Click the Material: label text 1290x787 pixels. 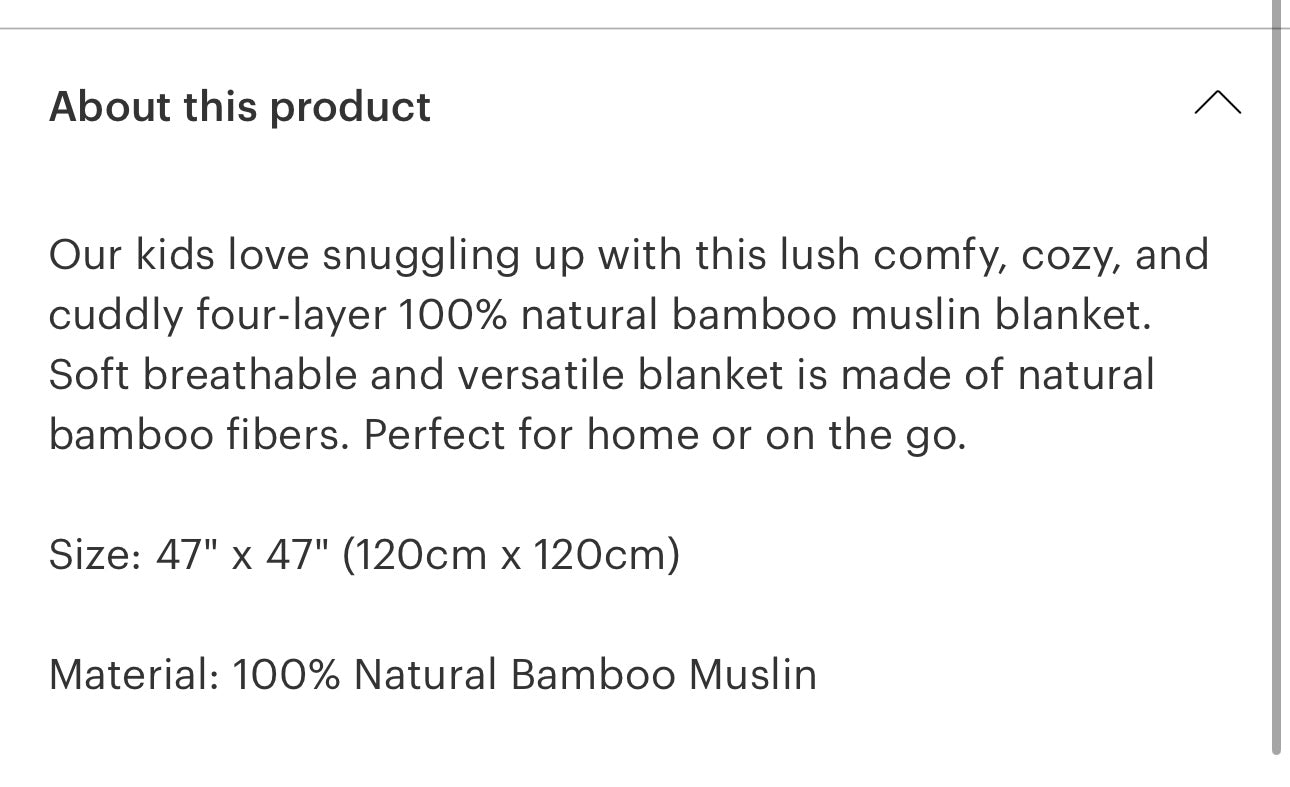pos(134,674)
